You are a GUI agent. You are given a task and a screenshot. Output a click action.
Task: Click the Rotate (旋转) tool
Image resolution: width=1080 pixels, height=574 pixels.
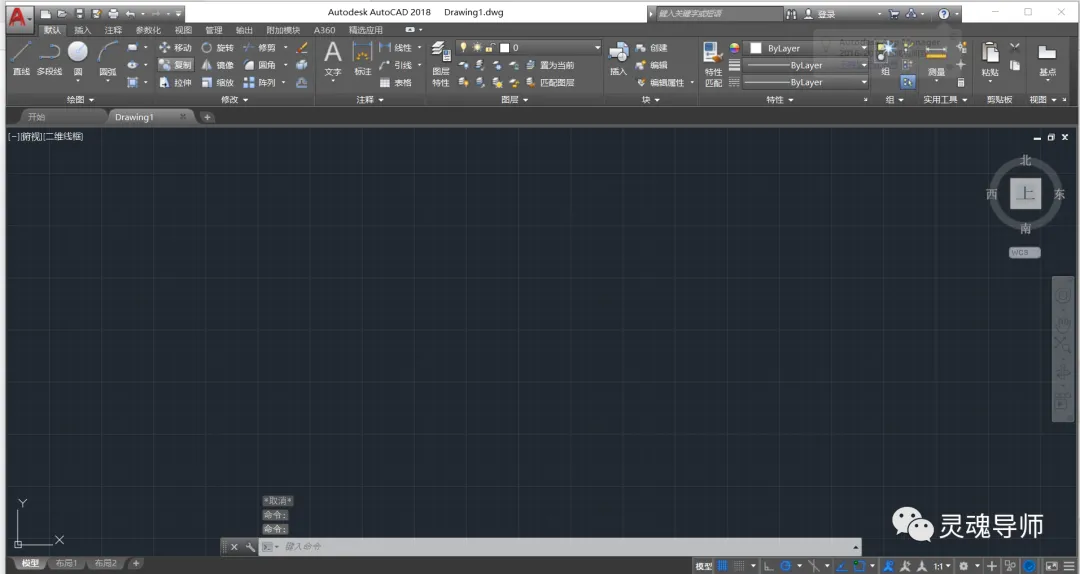pyautogui.click(x=218, y=48)
